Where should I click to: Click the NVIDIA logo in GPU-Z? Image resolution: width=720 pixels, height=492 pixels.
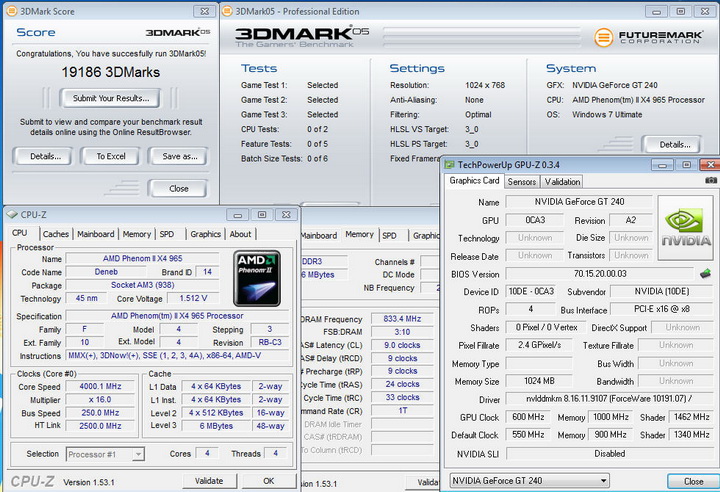tap(688, 225)
